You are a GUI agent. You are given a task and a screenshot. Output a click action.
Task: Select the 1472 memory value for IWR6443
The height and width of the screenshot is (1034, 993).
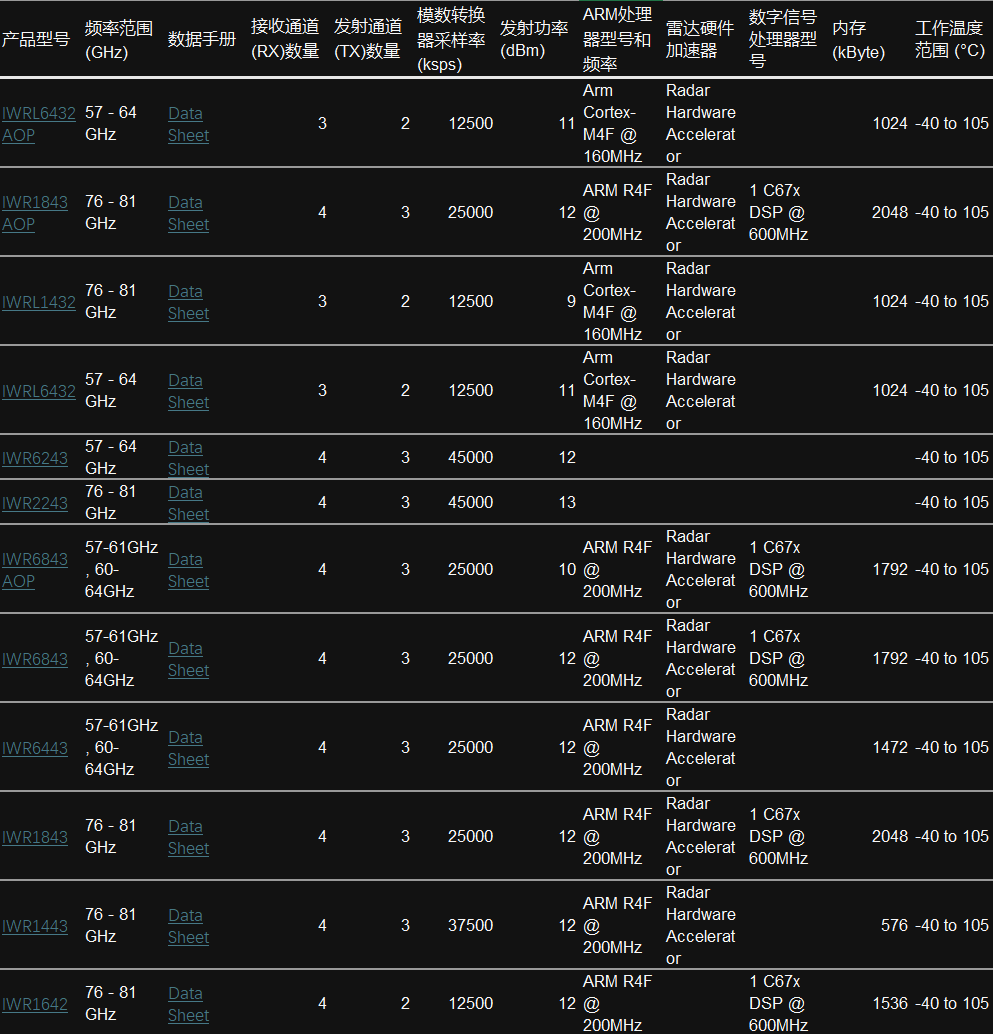(890, 748)
